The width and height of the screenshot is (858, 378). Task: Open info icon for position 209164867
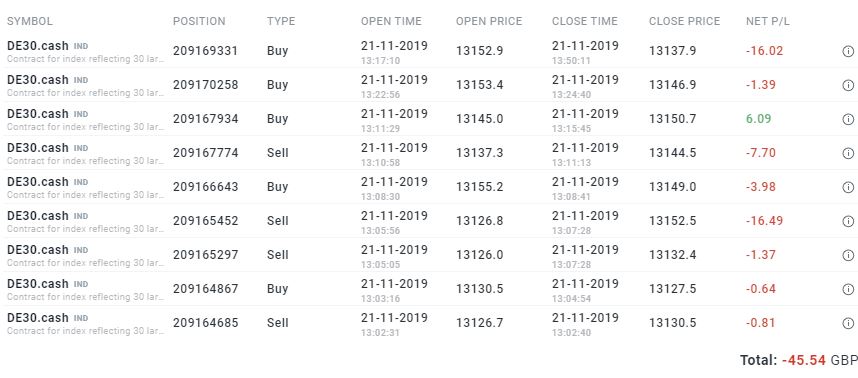(x=848, y=289)
